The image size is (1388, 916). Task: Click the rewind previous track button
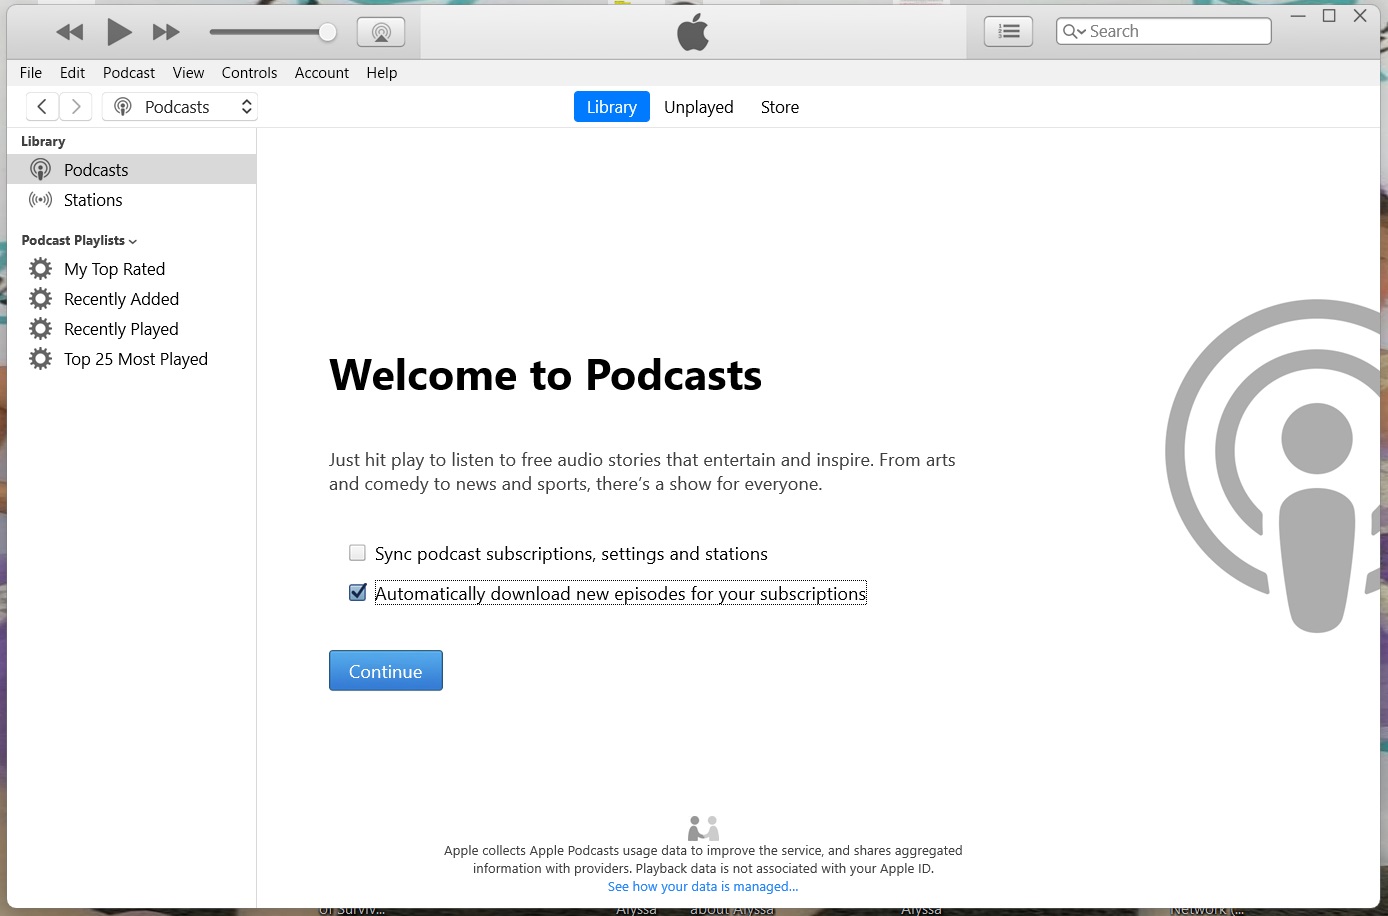70,32
